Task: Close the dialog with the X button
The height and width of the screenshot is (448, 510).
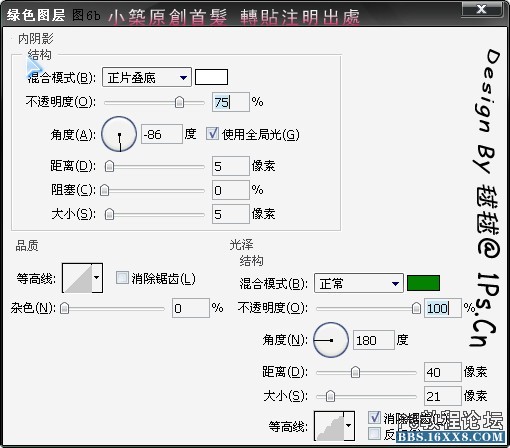Action: (x=482, y=9)
